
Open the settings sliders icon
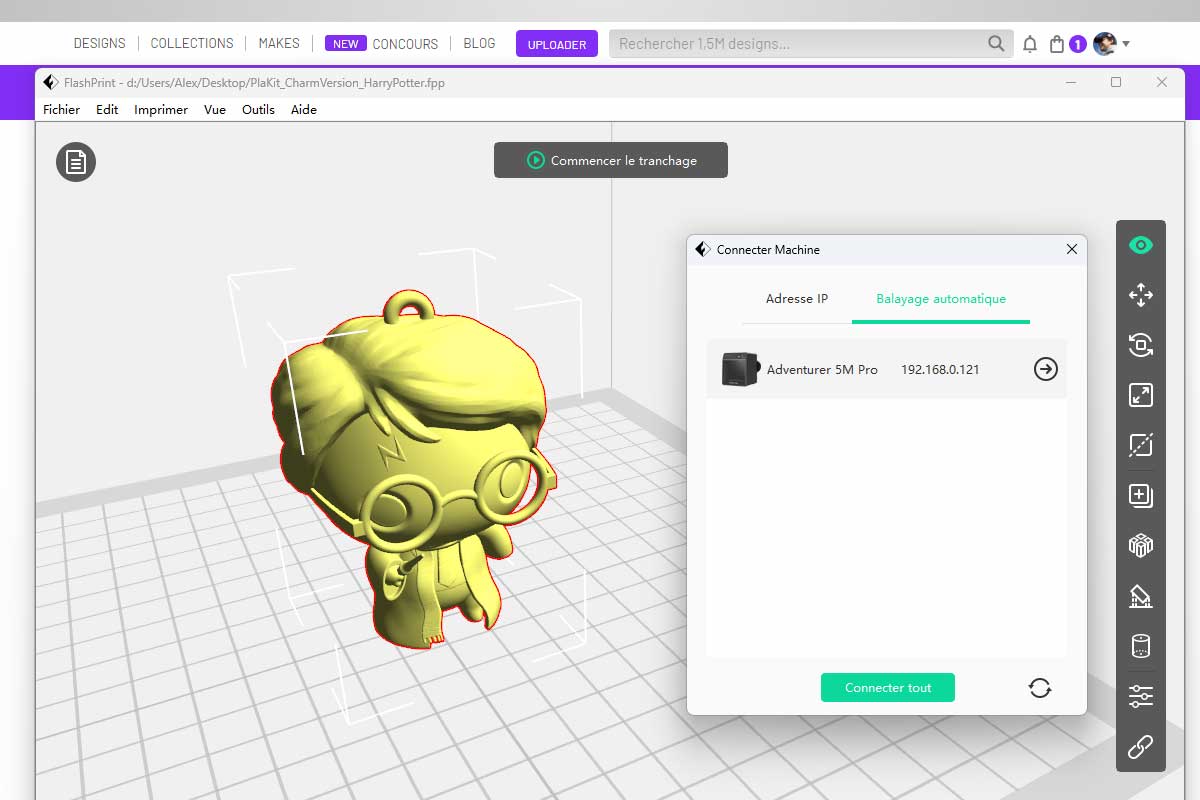click(1140, 696)
